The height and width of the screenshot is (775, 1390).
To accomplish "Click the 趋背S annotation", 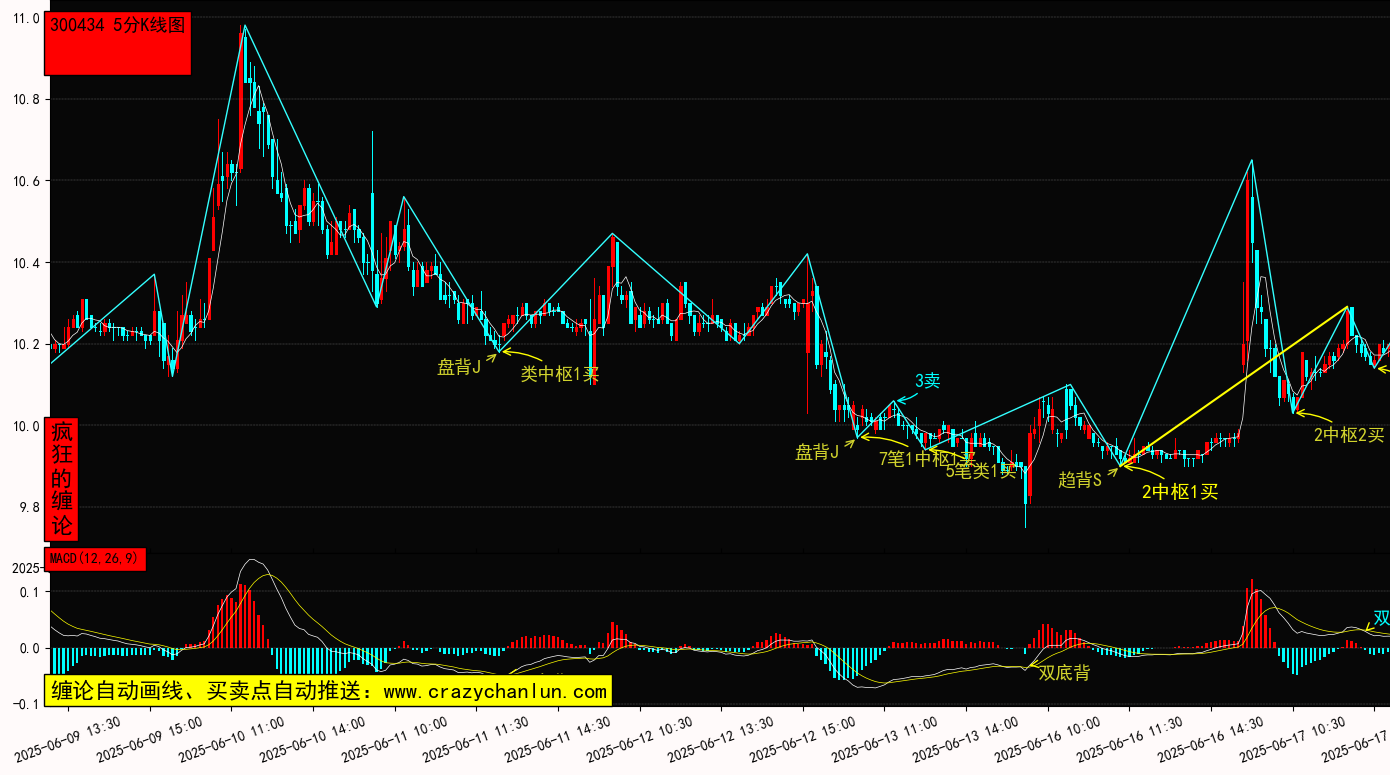I will [x=1080, y=480].
